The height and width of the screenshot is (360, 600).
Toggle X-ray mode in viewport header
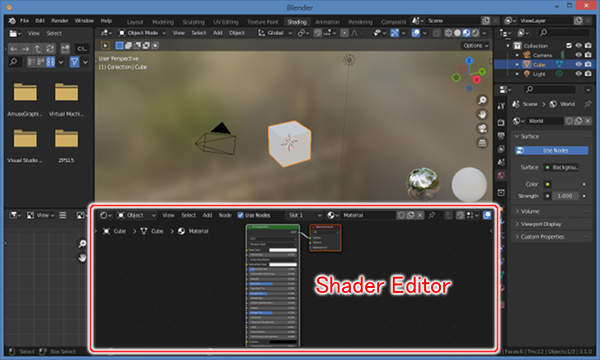click(x=437, y=33)
